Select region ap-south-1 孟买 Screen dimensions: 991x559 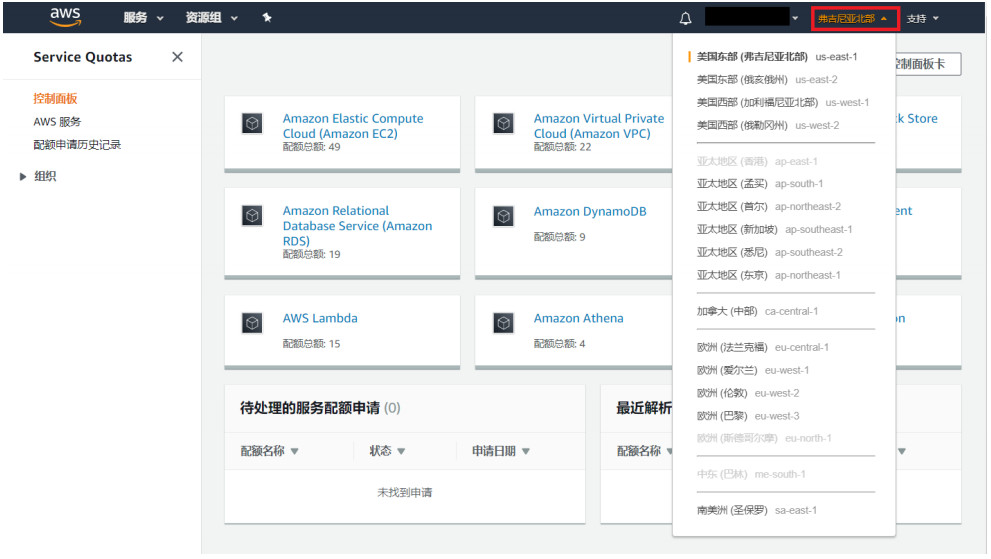(x=760, y=184)
